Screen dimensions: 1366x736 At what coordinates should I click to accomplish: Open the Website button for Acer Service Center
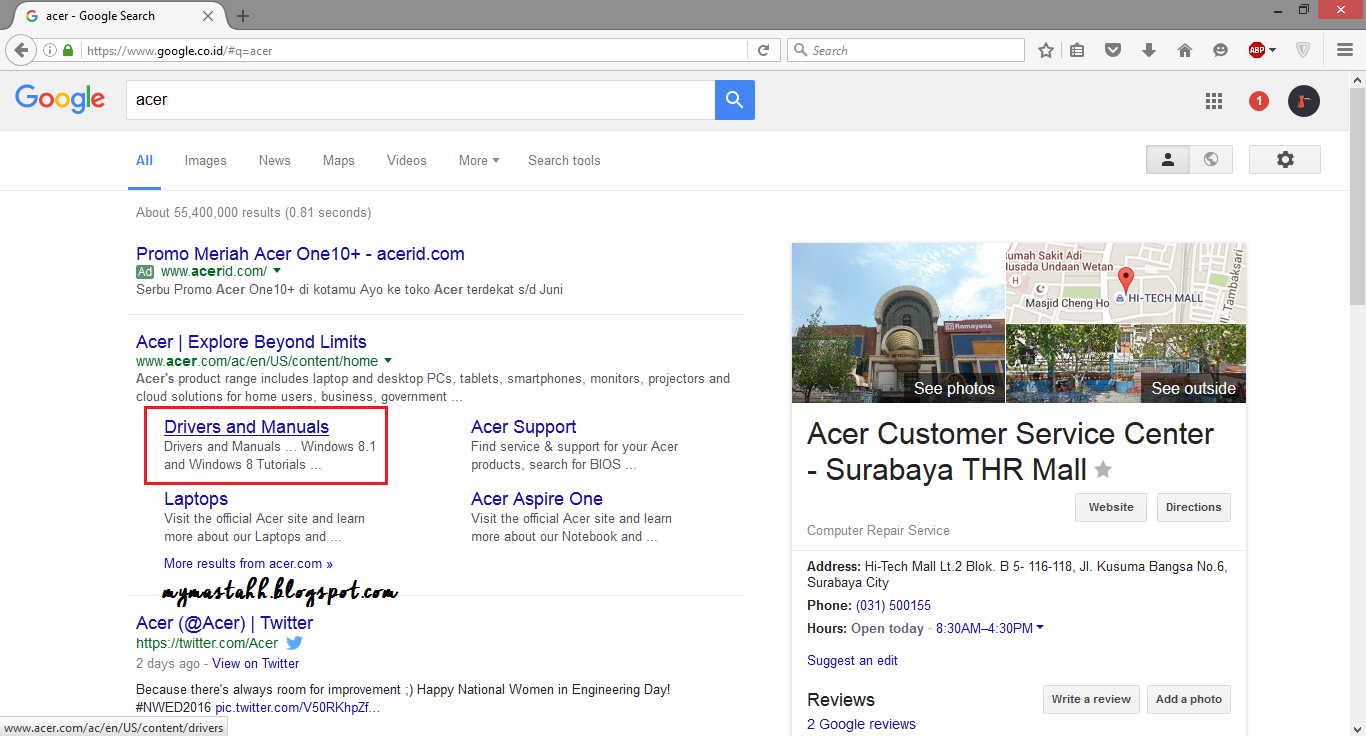(1111, 507)
